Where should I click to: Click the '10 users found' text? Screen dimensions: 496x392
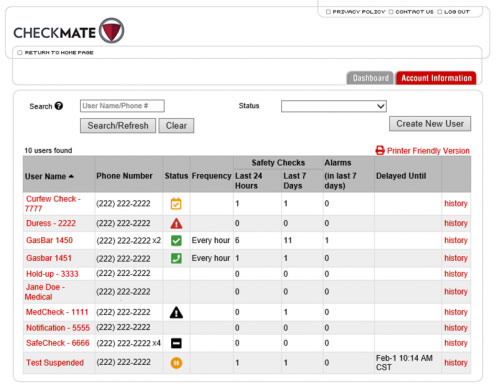(48, 150)
